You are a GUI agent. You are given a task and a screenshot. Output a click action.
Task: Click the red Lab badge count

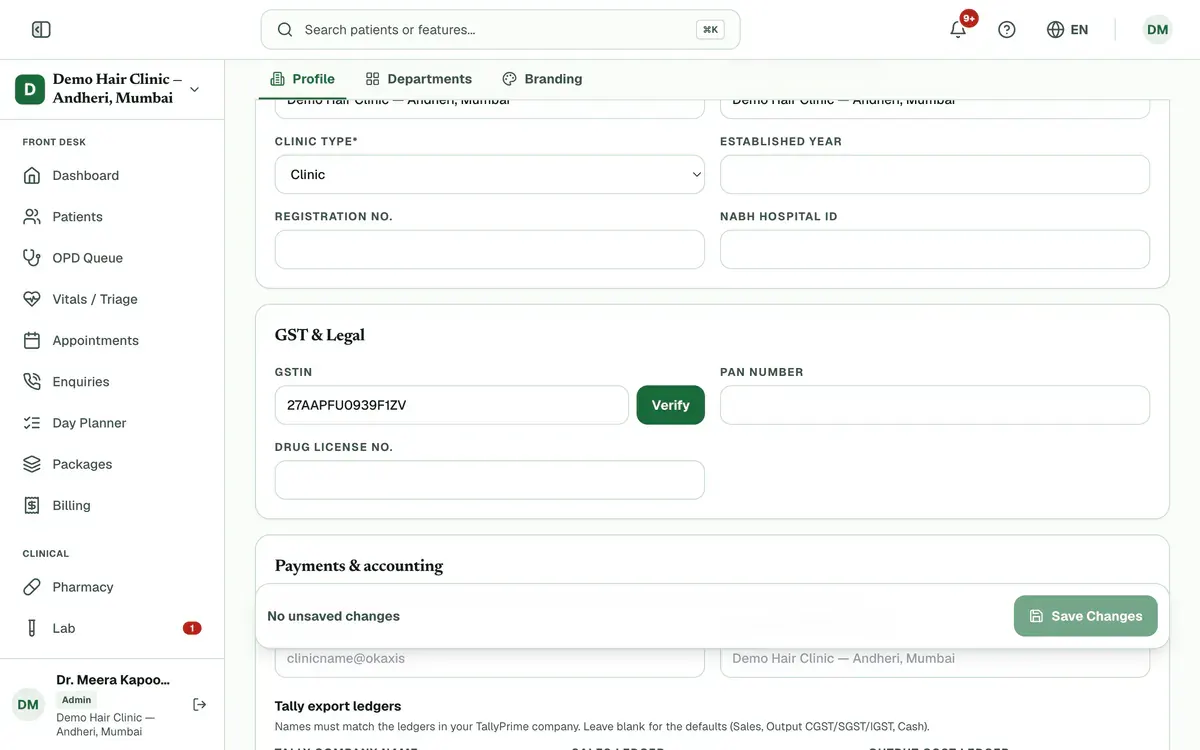click(x=192, y=628)
